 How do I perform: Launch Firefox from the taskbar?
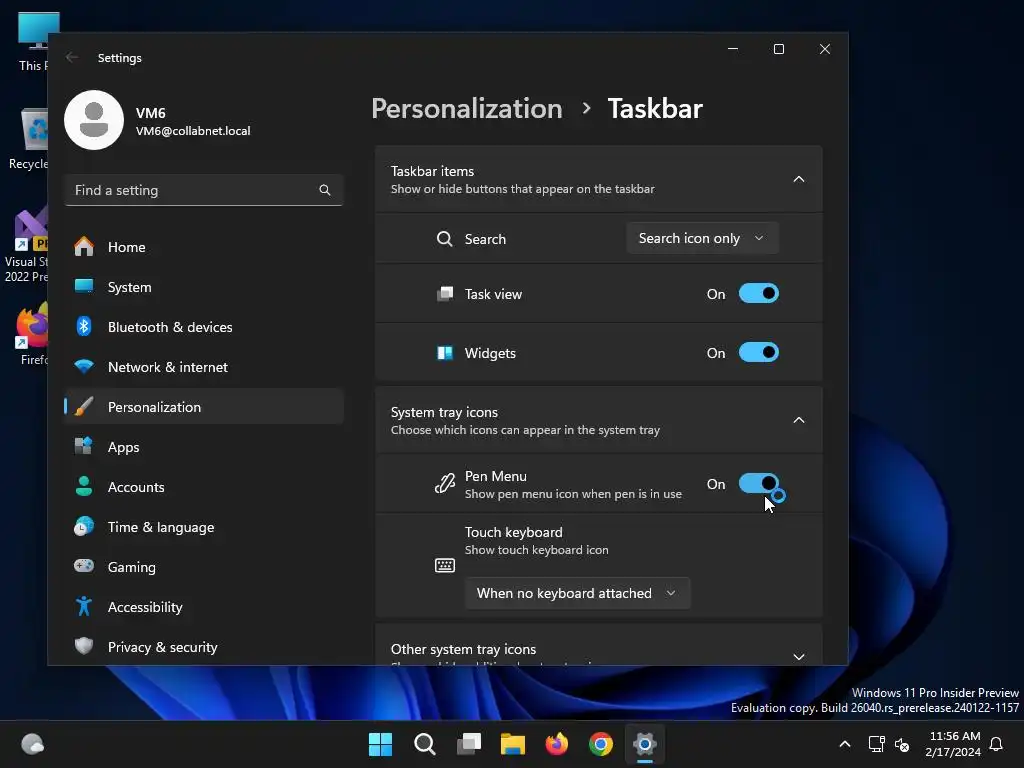coord(556,744)
